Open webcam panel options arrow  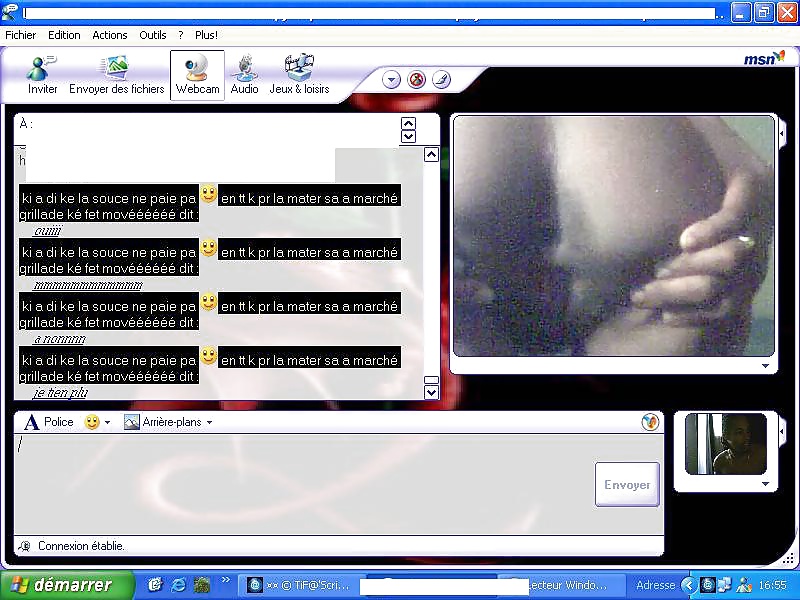[766, 366]
